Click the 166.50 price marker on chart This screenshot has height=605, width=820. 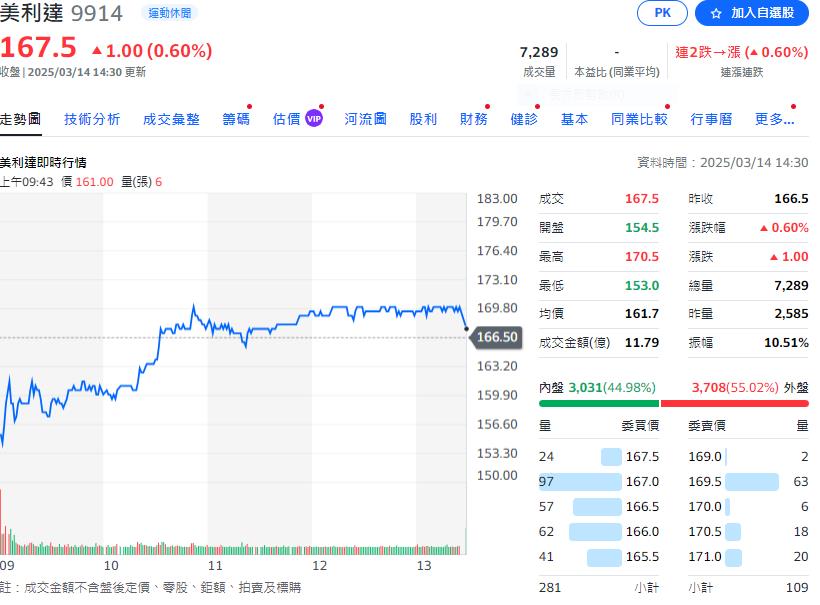pyautogui.click(x=496, y=337)
